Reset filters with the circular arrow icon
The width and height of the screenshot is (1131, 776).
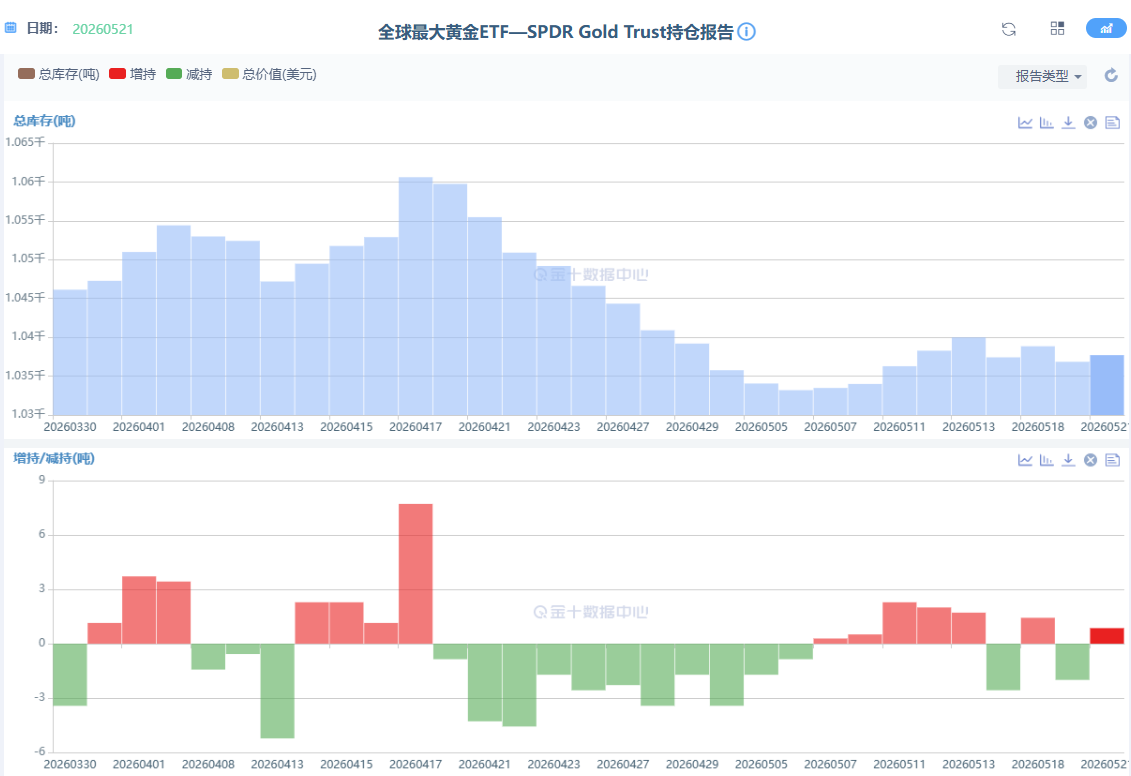click(x=1111, y=75)
